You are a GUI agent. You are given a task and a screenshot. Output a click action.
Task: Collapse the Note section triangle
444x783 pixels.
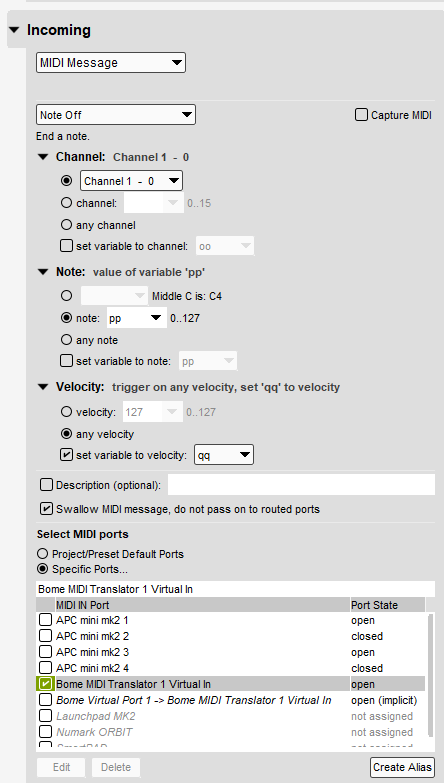(43, 272)
